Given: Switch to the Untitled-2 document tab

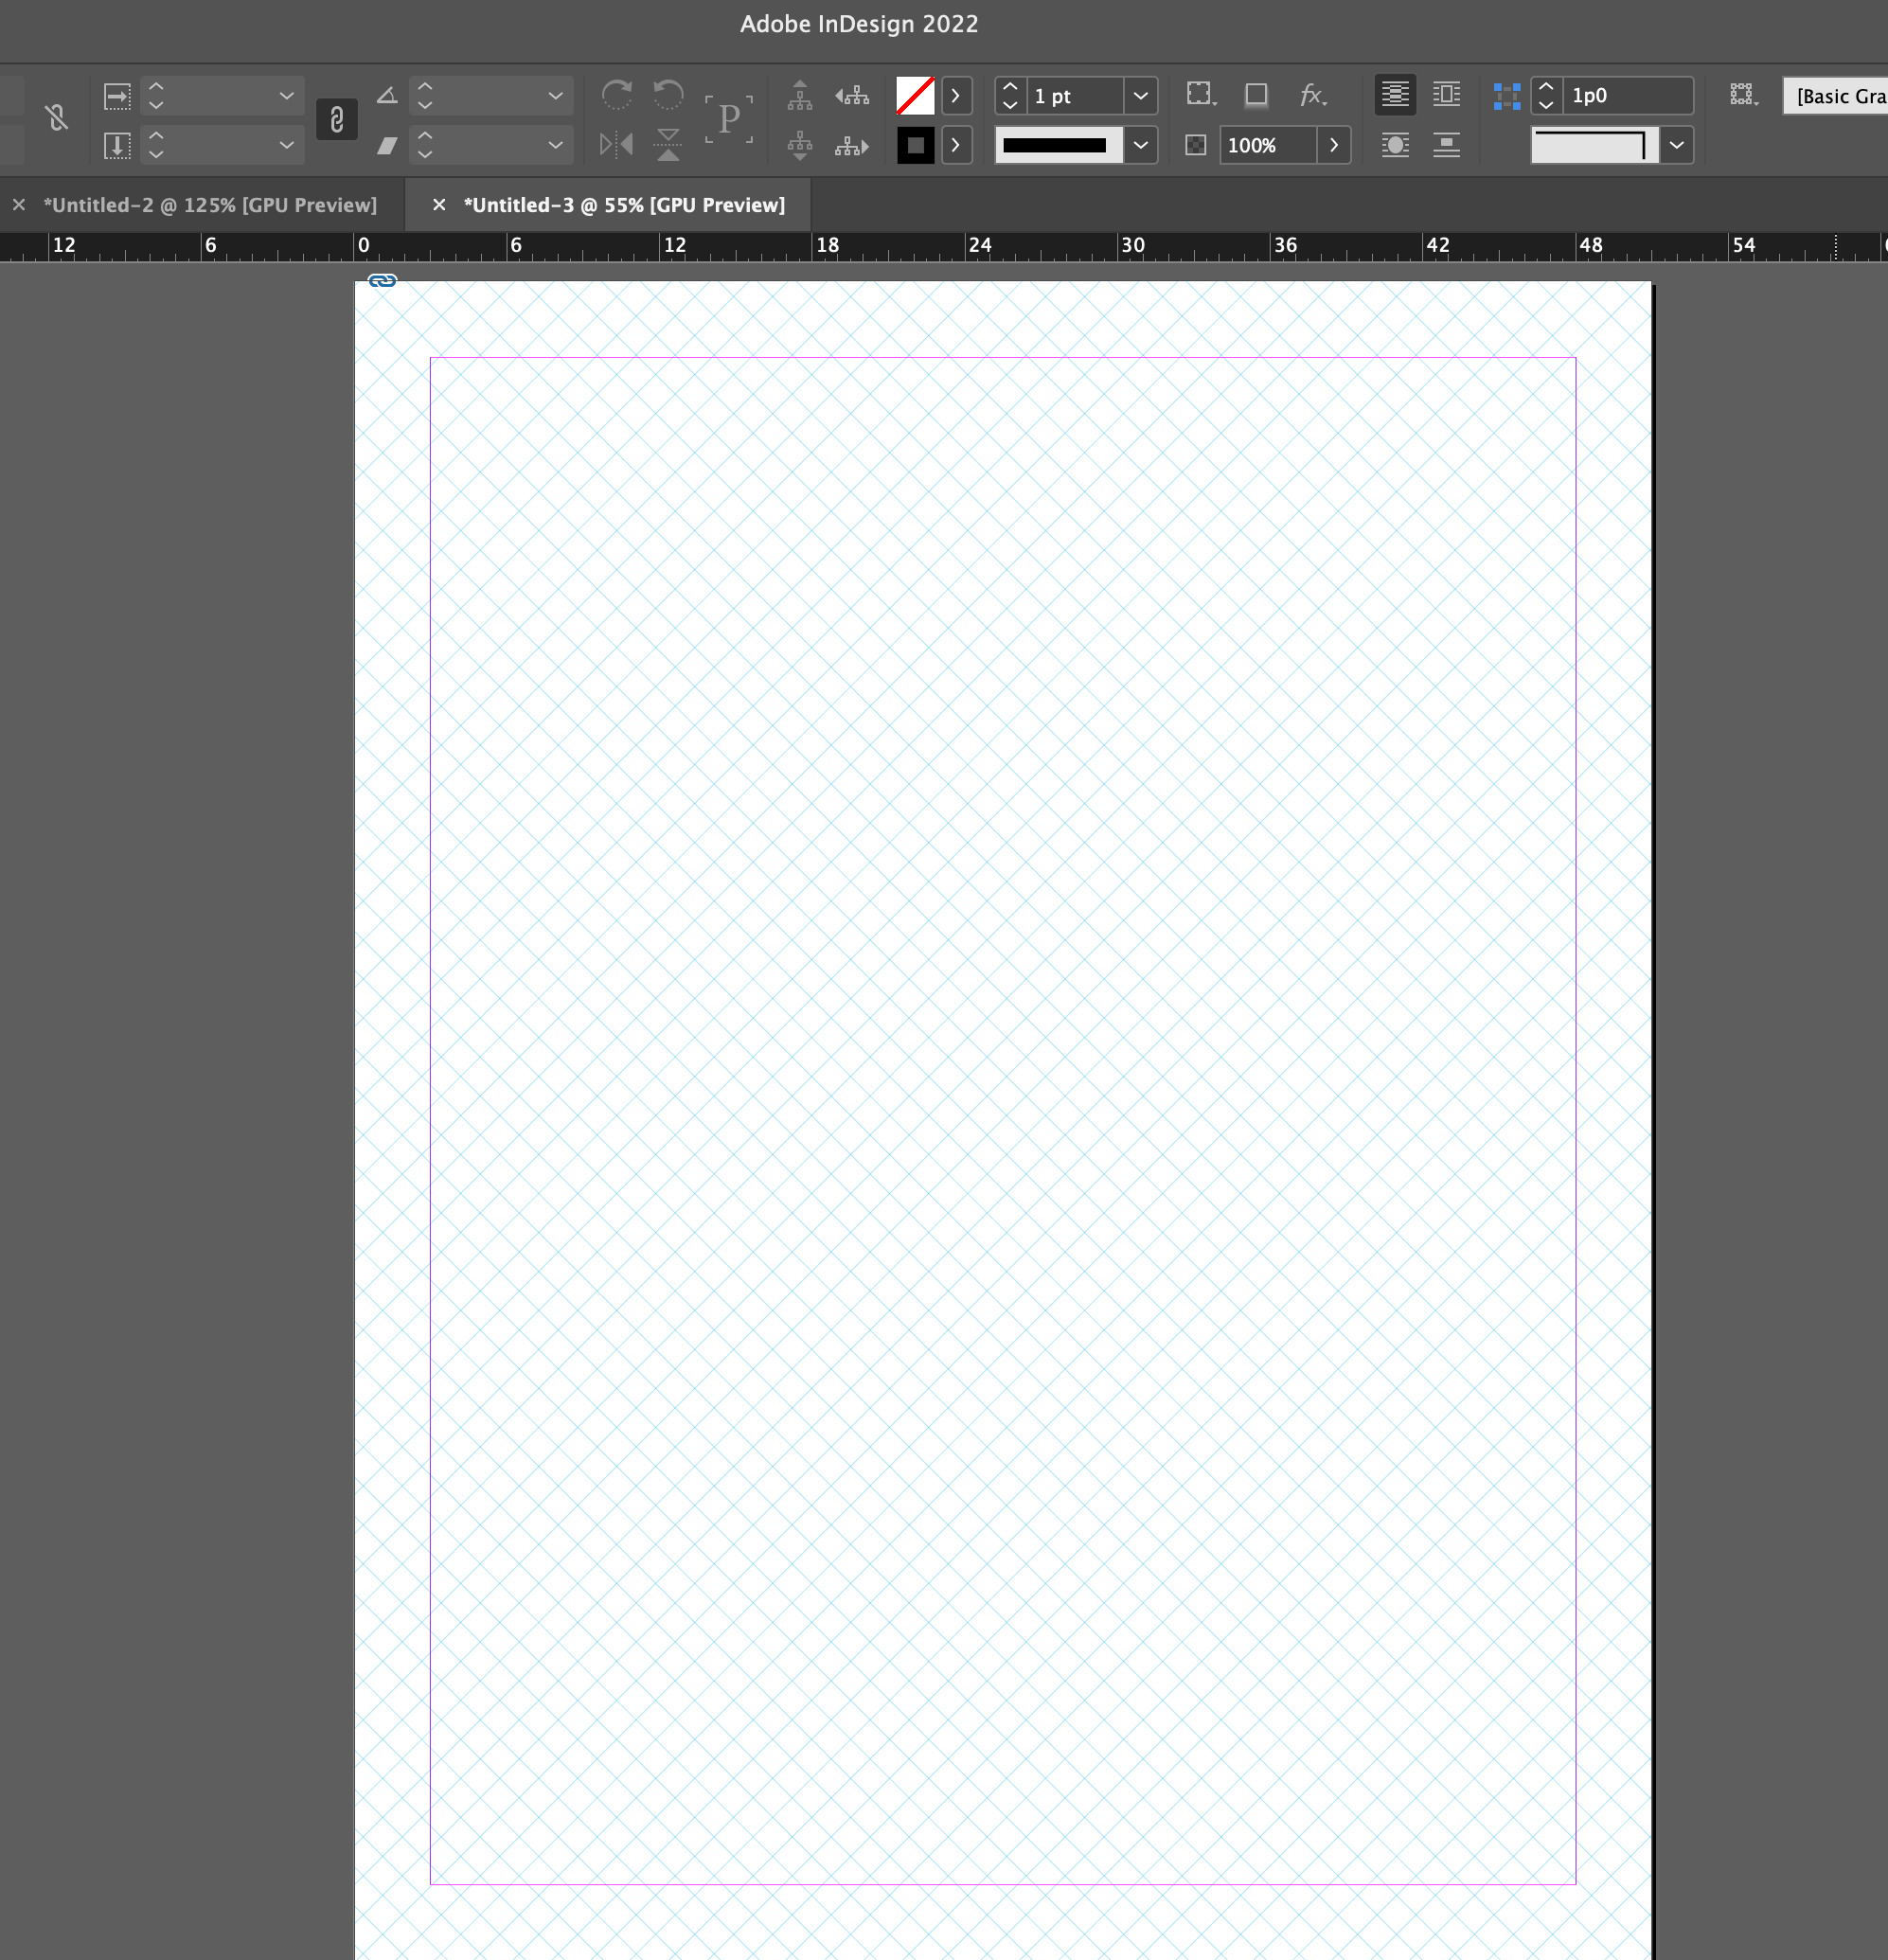Looking at the screenshot, I should pyautogui.click(x=210, y=204).
